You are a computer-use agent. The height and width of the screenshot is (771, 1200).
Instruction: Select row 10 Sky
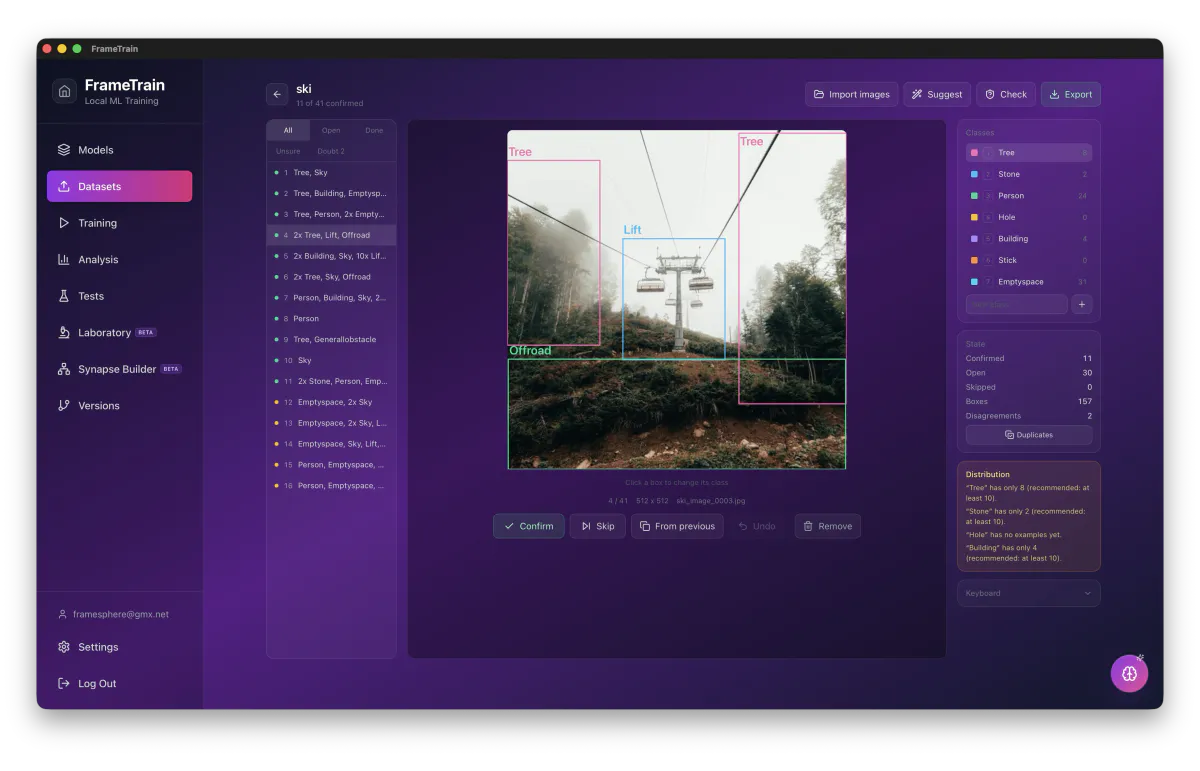331,360
